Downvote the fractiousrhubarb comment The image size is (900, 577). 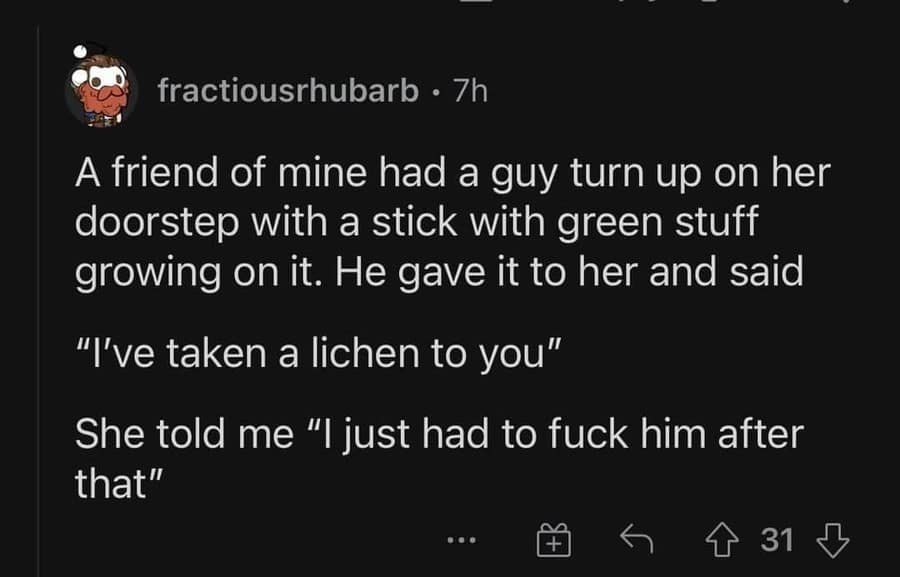[832, 542]
